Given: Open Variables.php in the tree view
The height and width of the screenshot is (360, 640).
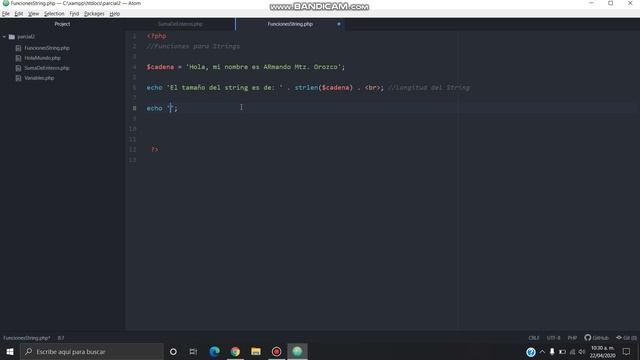Looking at the screenshot, I should pos(39,78).
